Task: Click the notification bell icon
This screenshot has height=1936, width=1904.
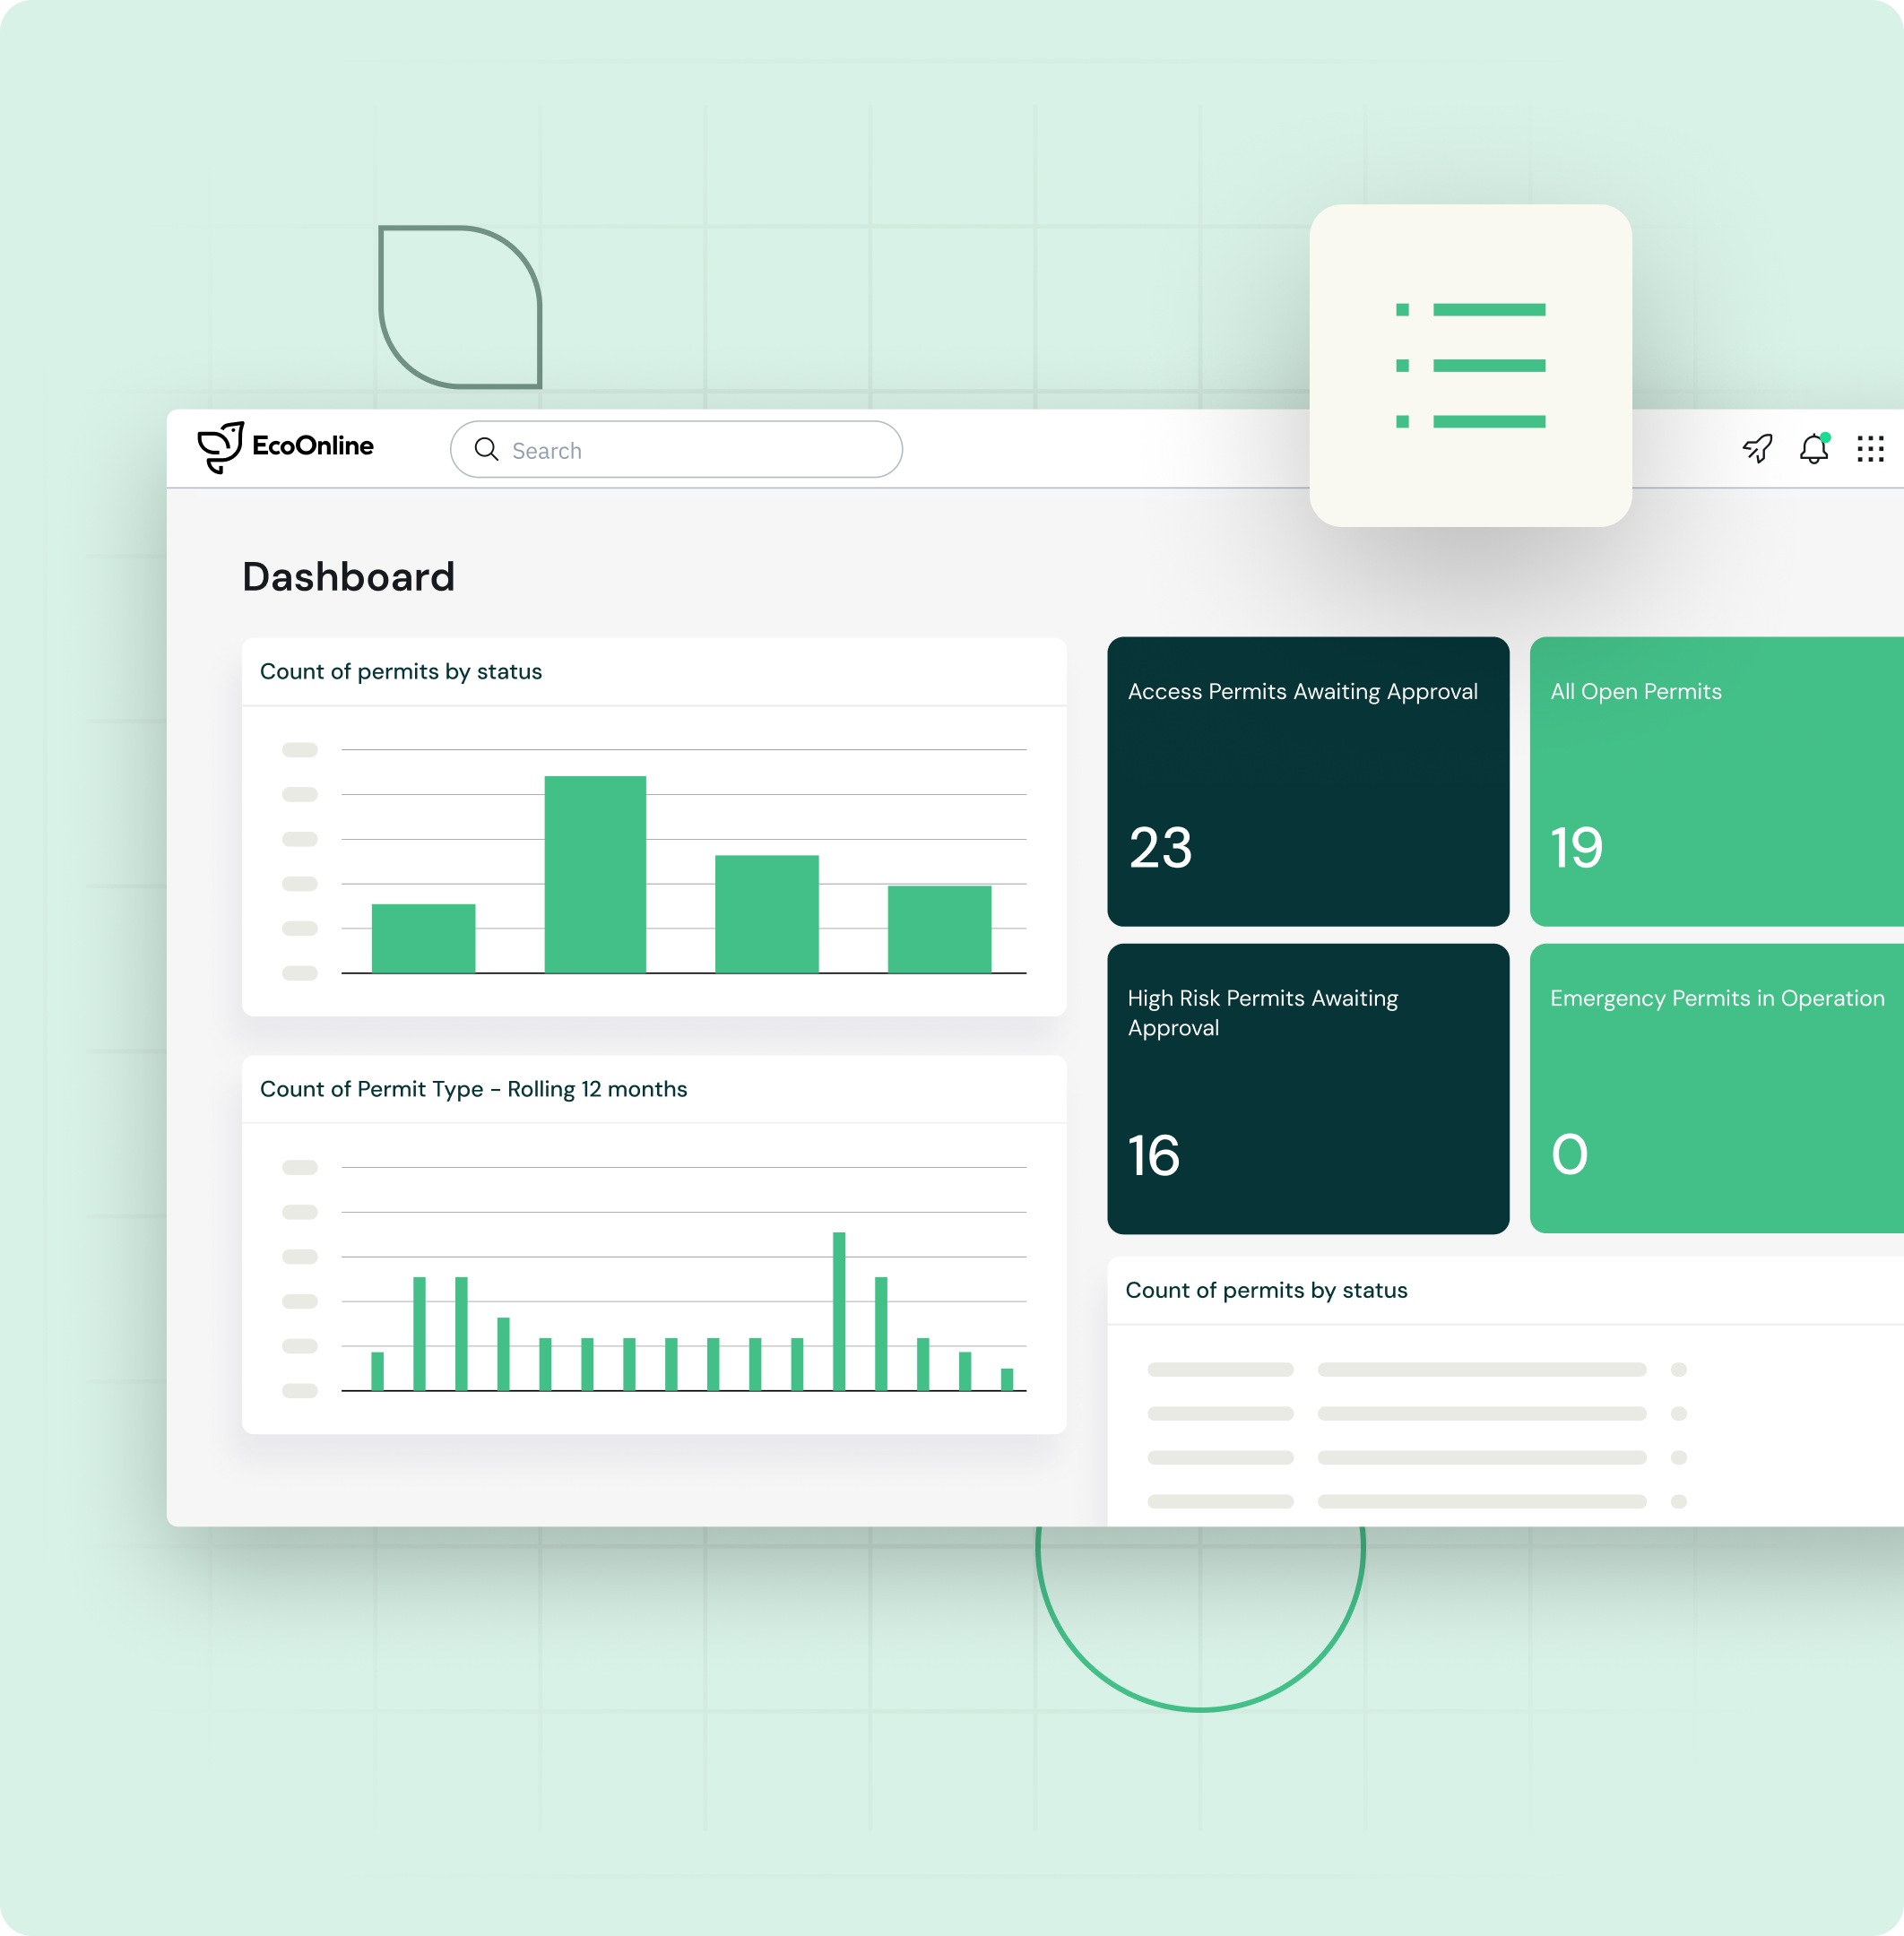Action: (1815, 450)
